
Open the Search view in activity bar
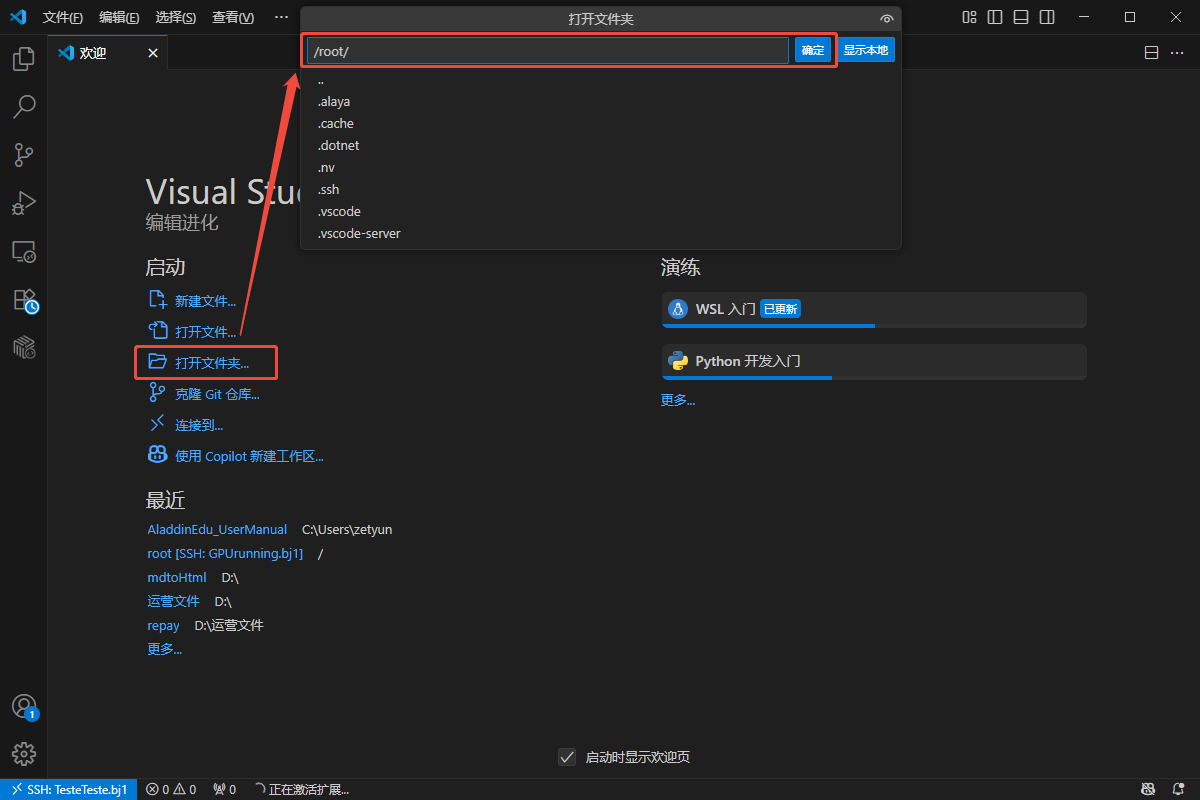[24, 106]
